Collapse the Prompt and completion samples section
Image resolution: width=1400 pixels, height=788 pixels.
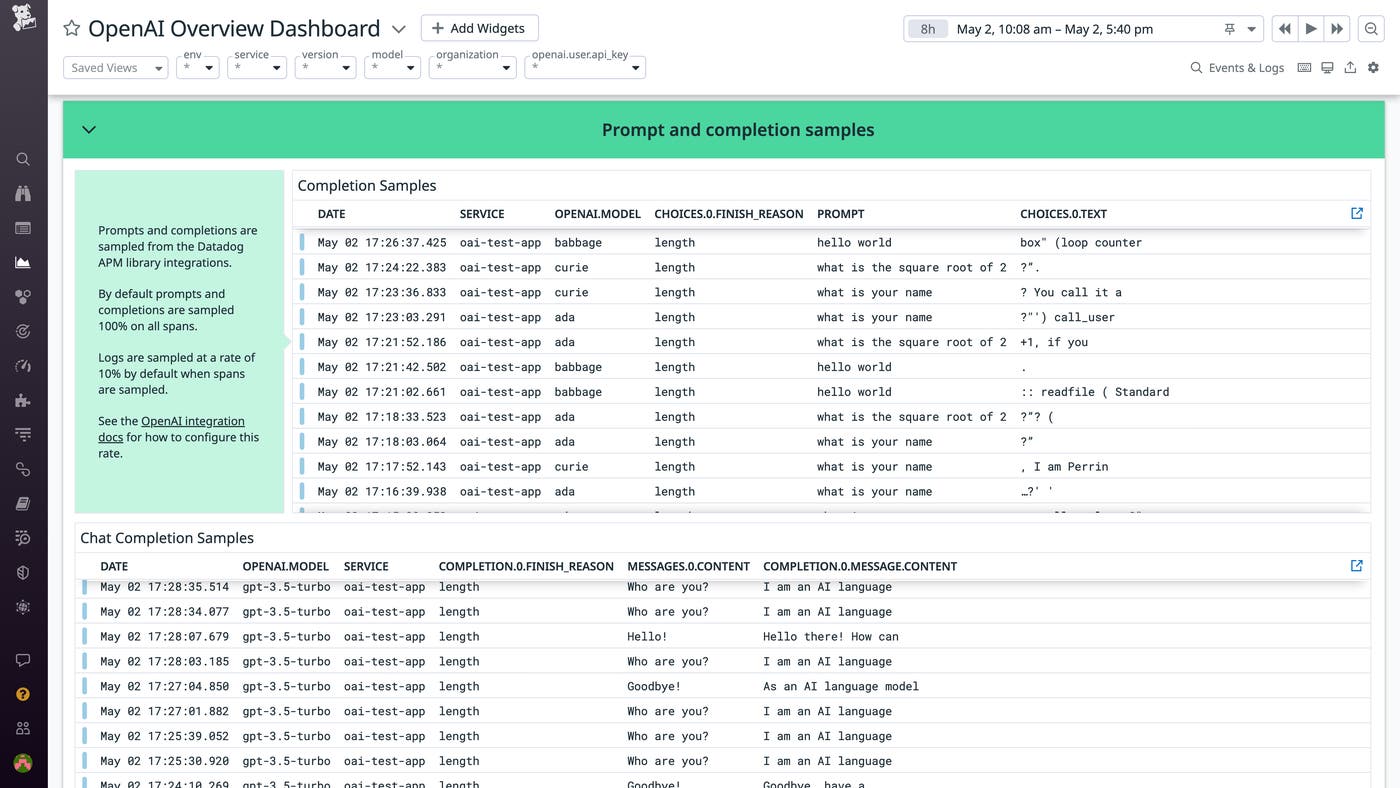tap(88, 129)
